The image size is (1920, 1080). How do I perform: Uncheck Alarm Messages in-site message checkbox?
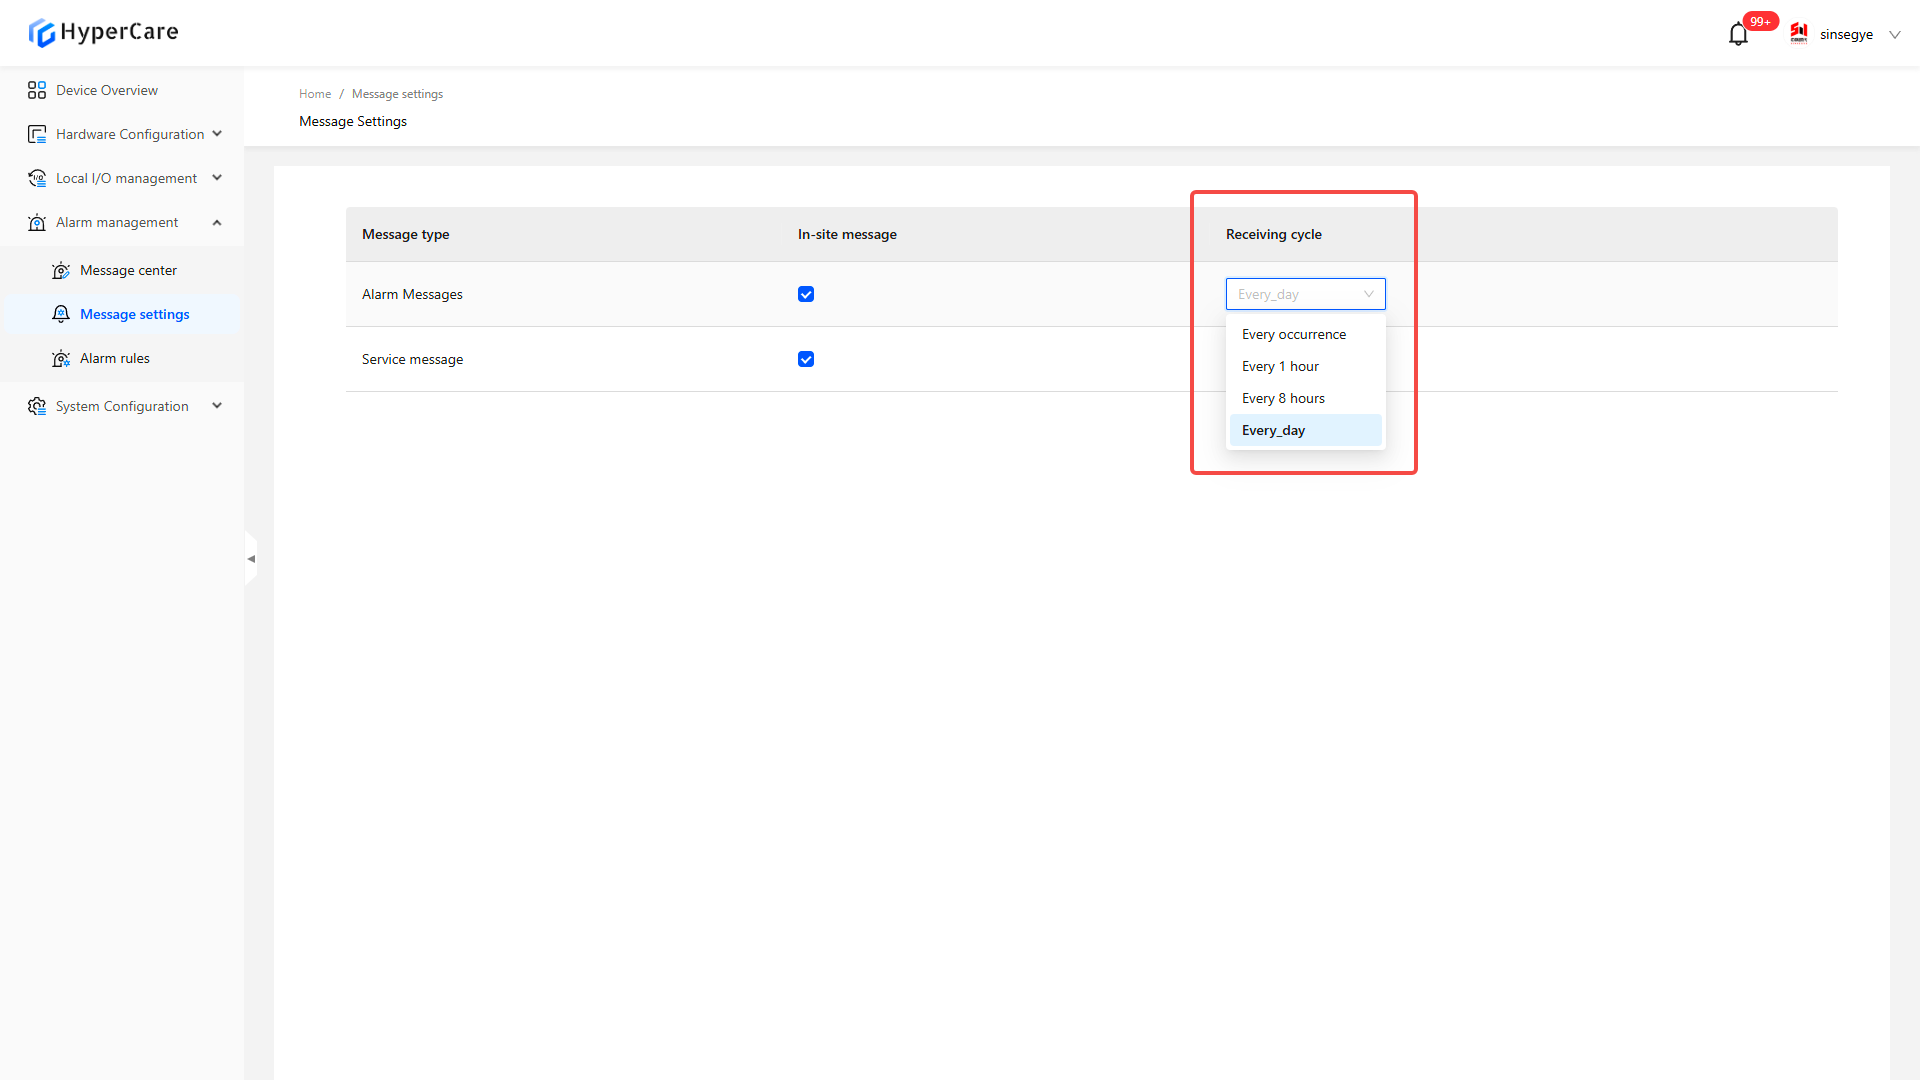806,294
